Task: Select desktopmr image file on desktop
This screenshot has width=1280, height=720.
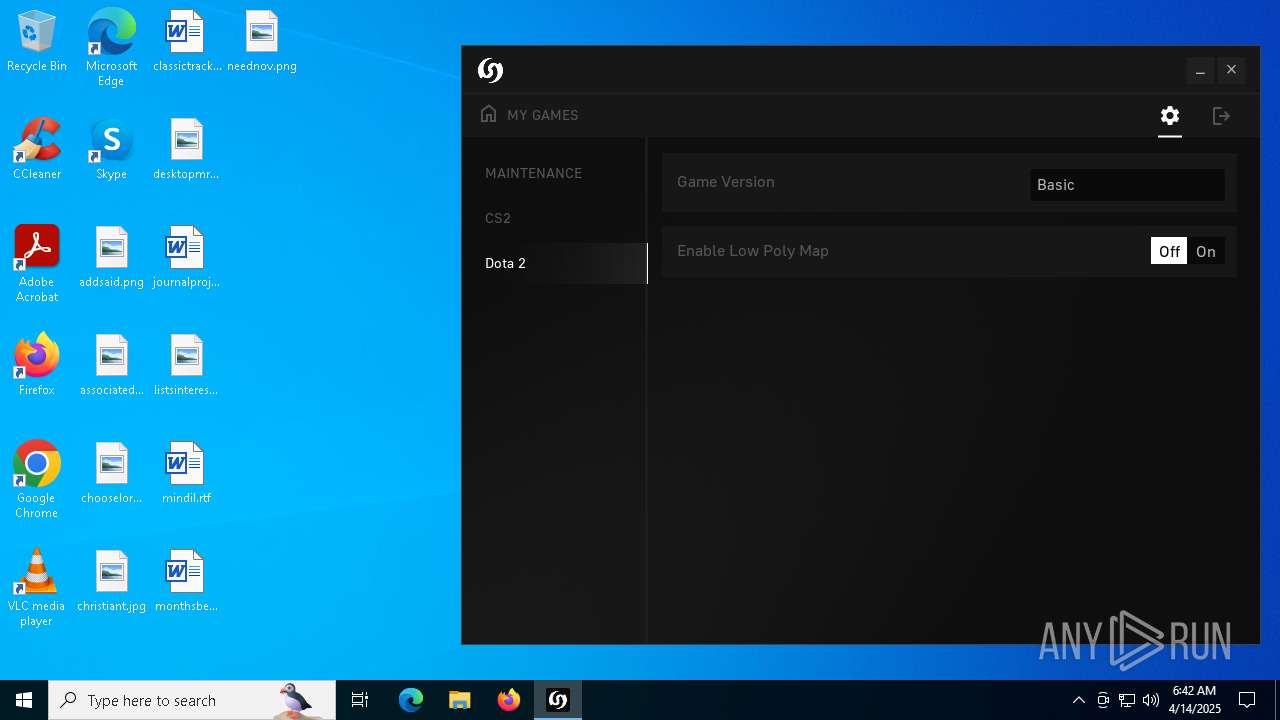Action: point(186,150)
